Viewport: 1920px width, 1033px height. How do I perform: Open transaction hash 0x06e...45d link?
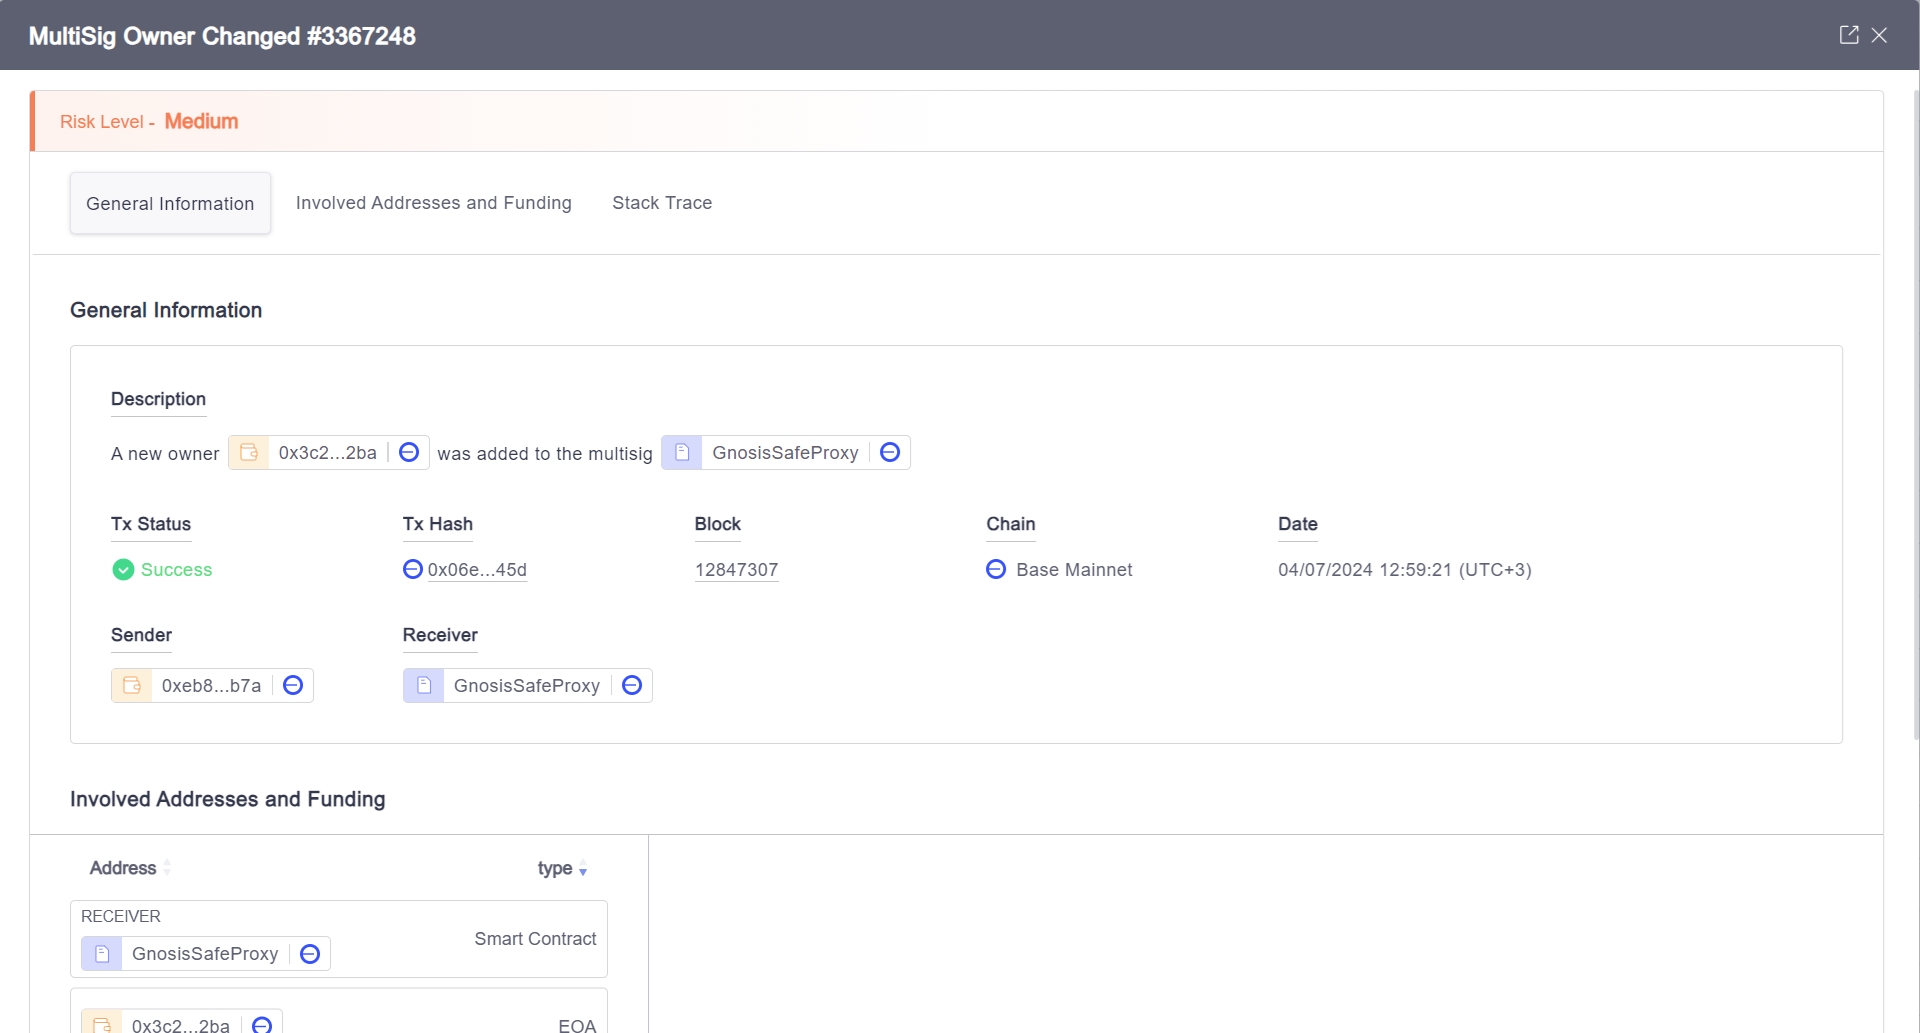click(477, 570)
